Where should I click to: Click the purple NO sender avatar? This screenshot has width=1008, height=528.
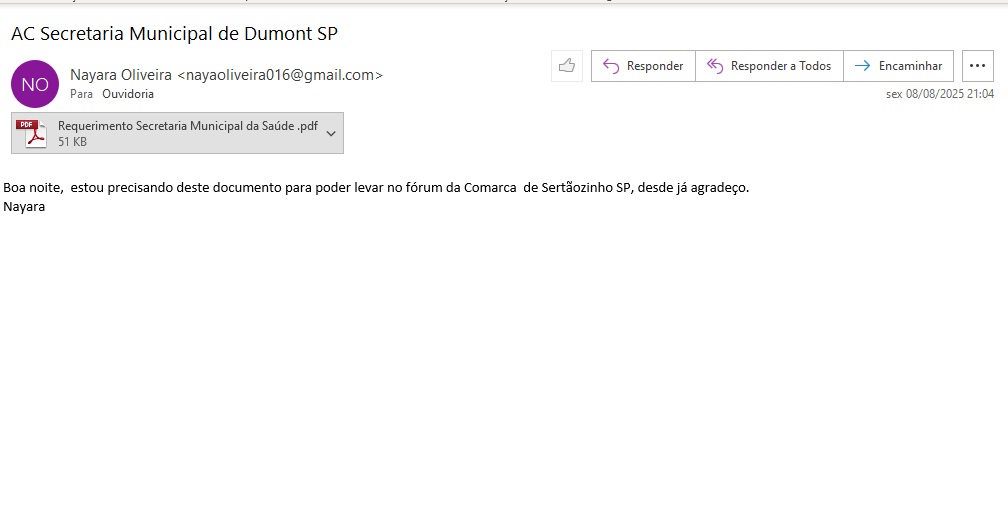pyautogui.click(x=35, y=84)
